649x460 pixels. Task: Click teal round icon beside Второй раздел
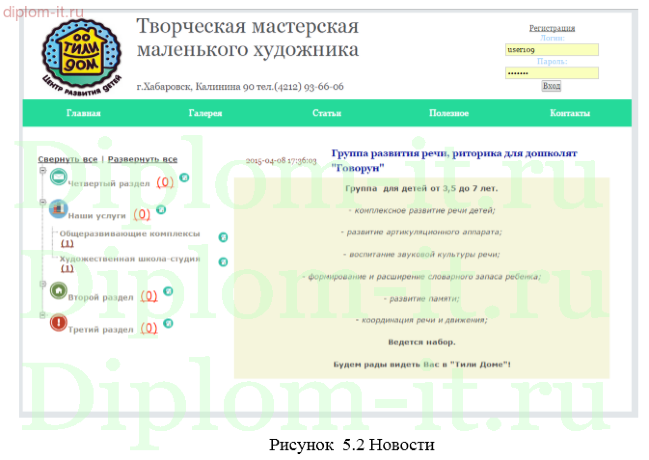[x=168, y=291]
